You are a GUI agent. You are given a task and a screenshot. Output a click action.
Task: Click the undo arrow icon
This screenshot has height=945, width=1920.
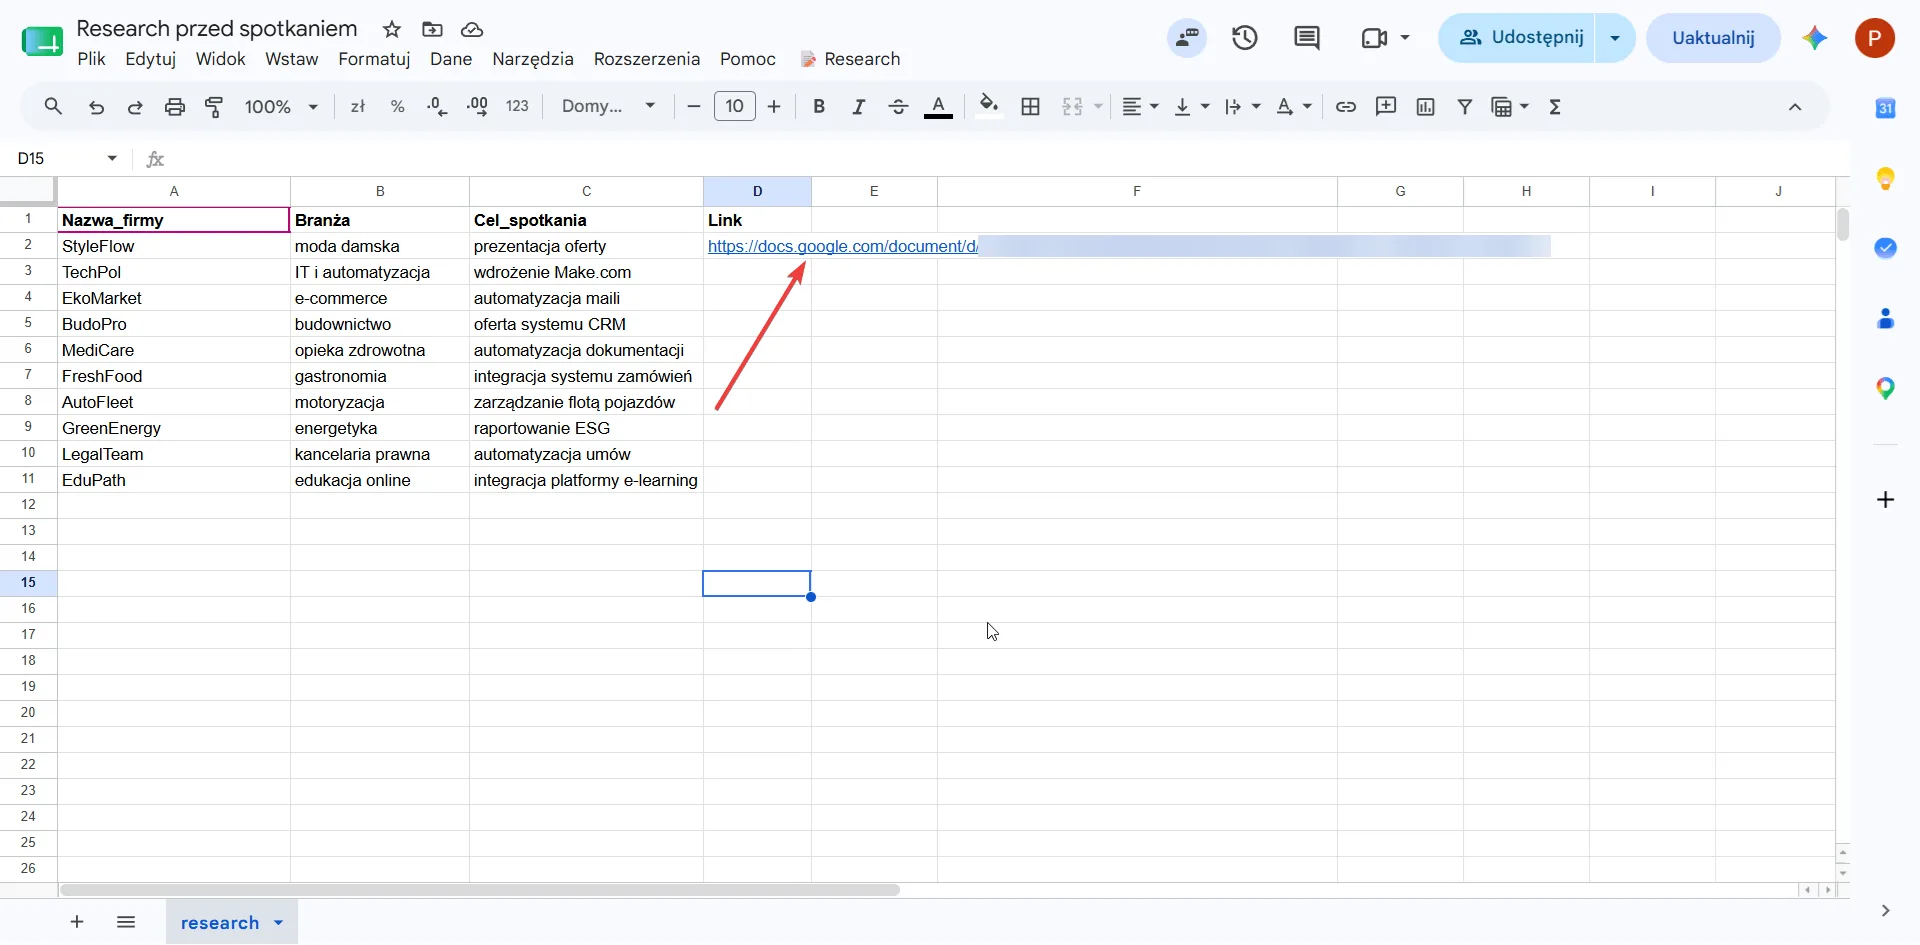[x=96, y=107]
